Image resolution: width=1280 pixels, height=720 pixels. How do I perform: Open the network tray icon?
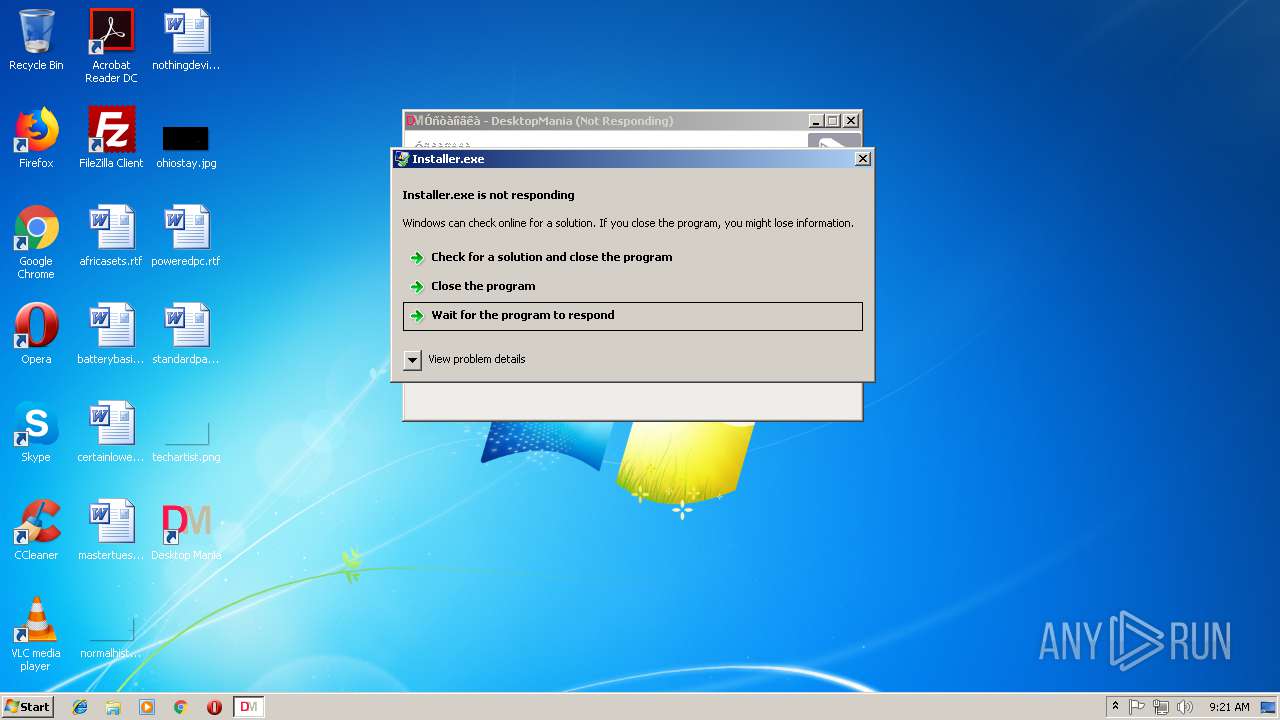coord(1161,707)
